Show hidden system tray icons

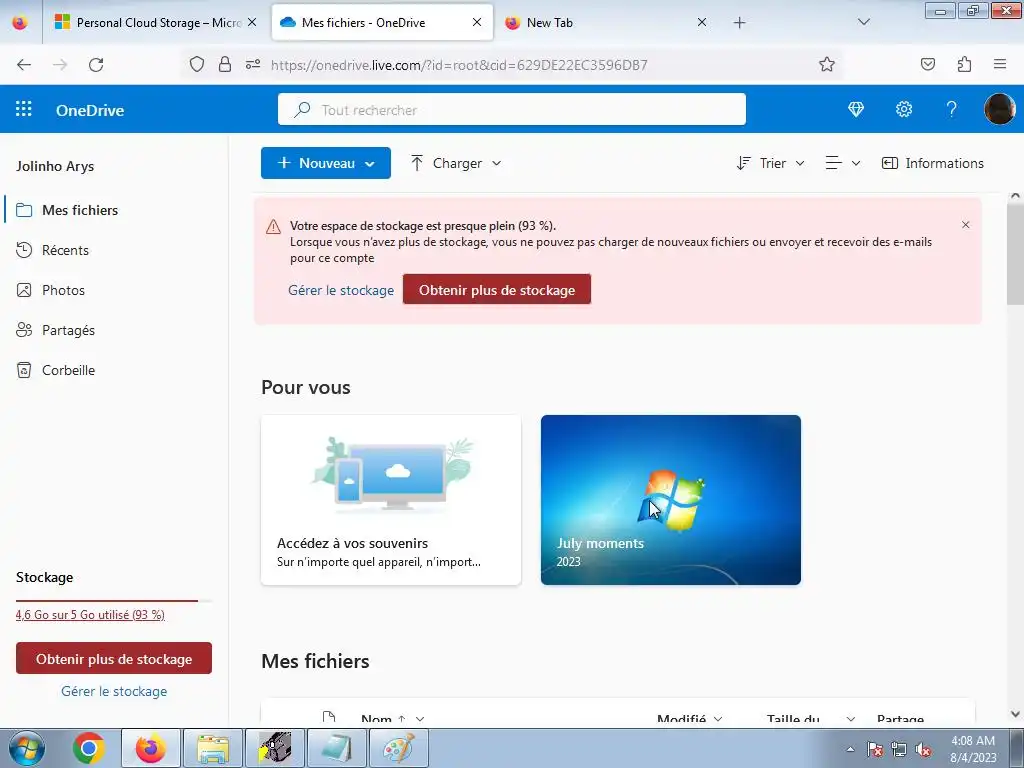(850, 749)
